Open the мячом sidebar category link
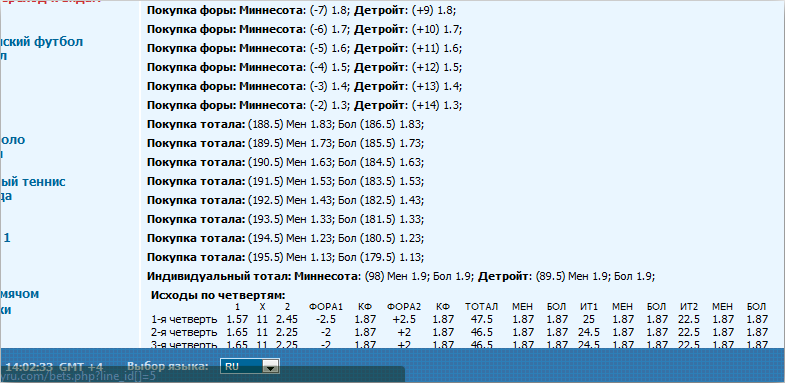Screen dimensions: 785x383 pyautogui.click(x=20, y=294)
